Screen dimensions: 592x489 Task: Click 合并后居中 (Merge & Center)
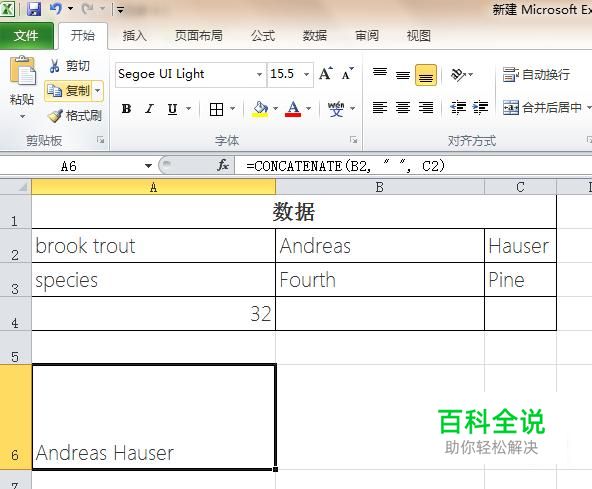[x=542, y=108]
